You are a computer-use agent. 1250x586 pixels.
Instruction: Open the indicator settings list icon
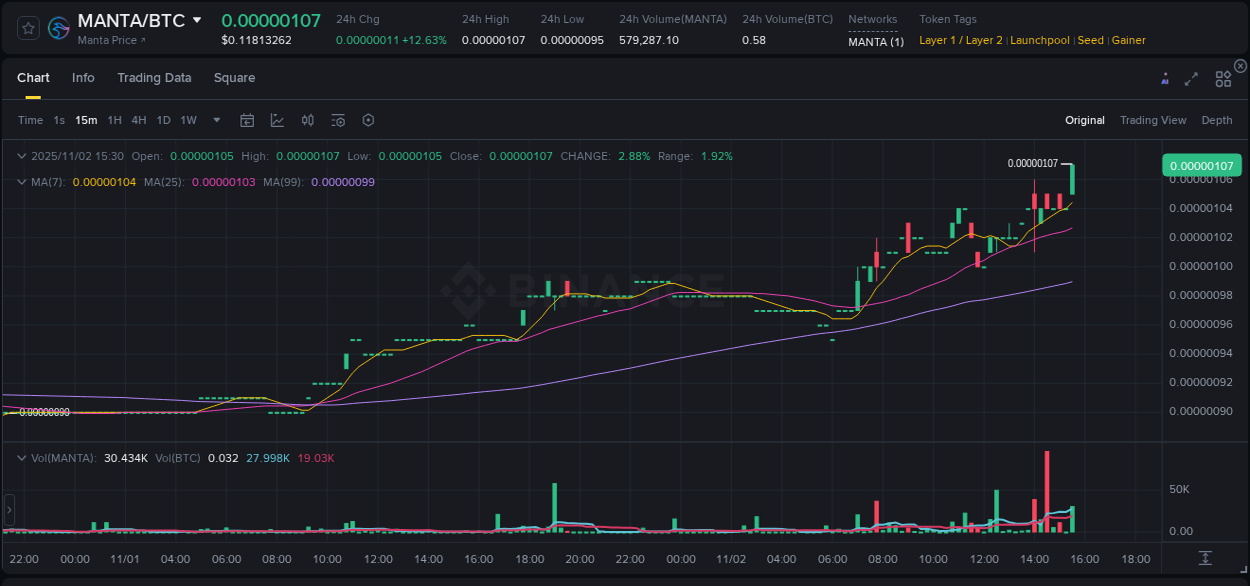pyautogui.click(x=338, y=120)
